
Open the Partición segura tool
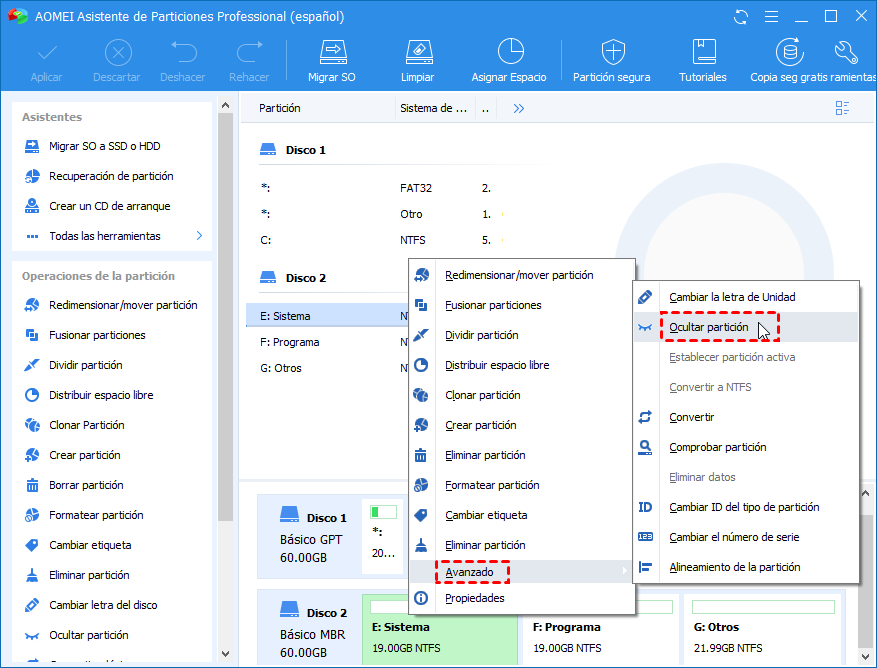(612, 60)
